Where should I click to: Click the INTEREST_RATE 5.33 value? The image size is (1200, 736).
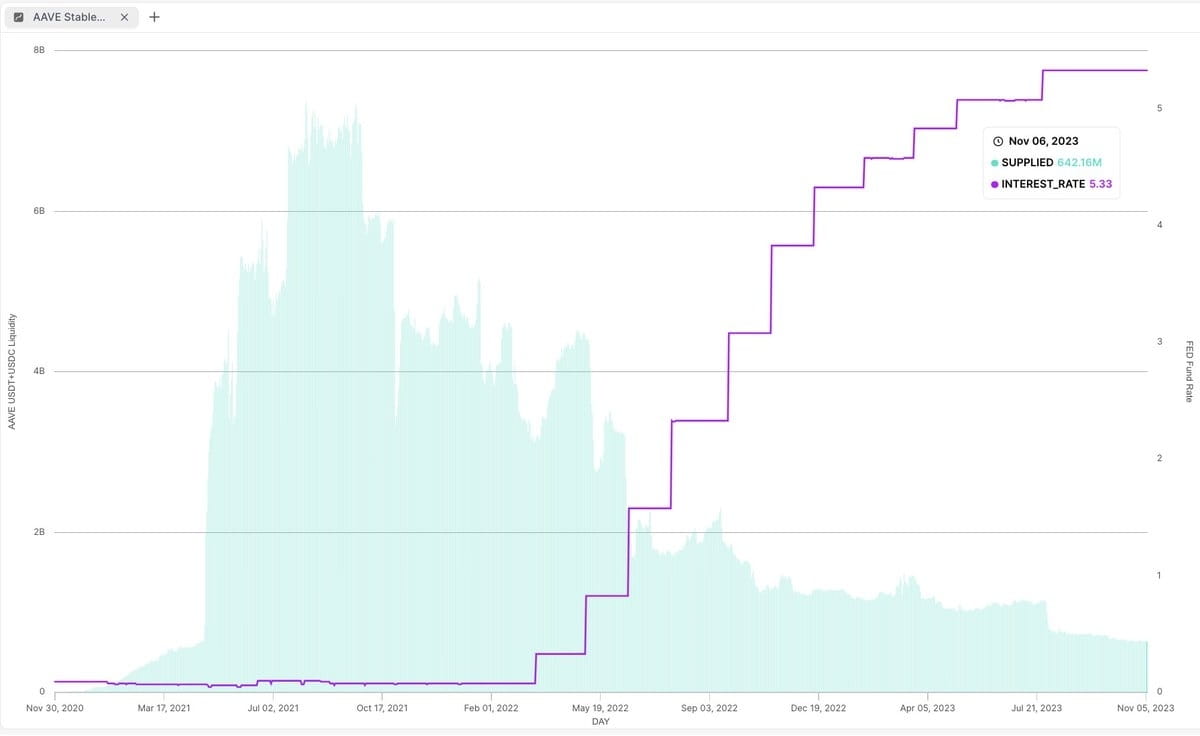[x=1100, y=184]
